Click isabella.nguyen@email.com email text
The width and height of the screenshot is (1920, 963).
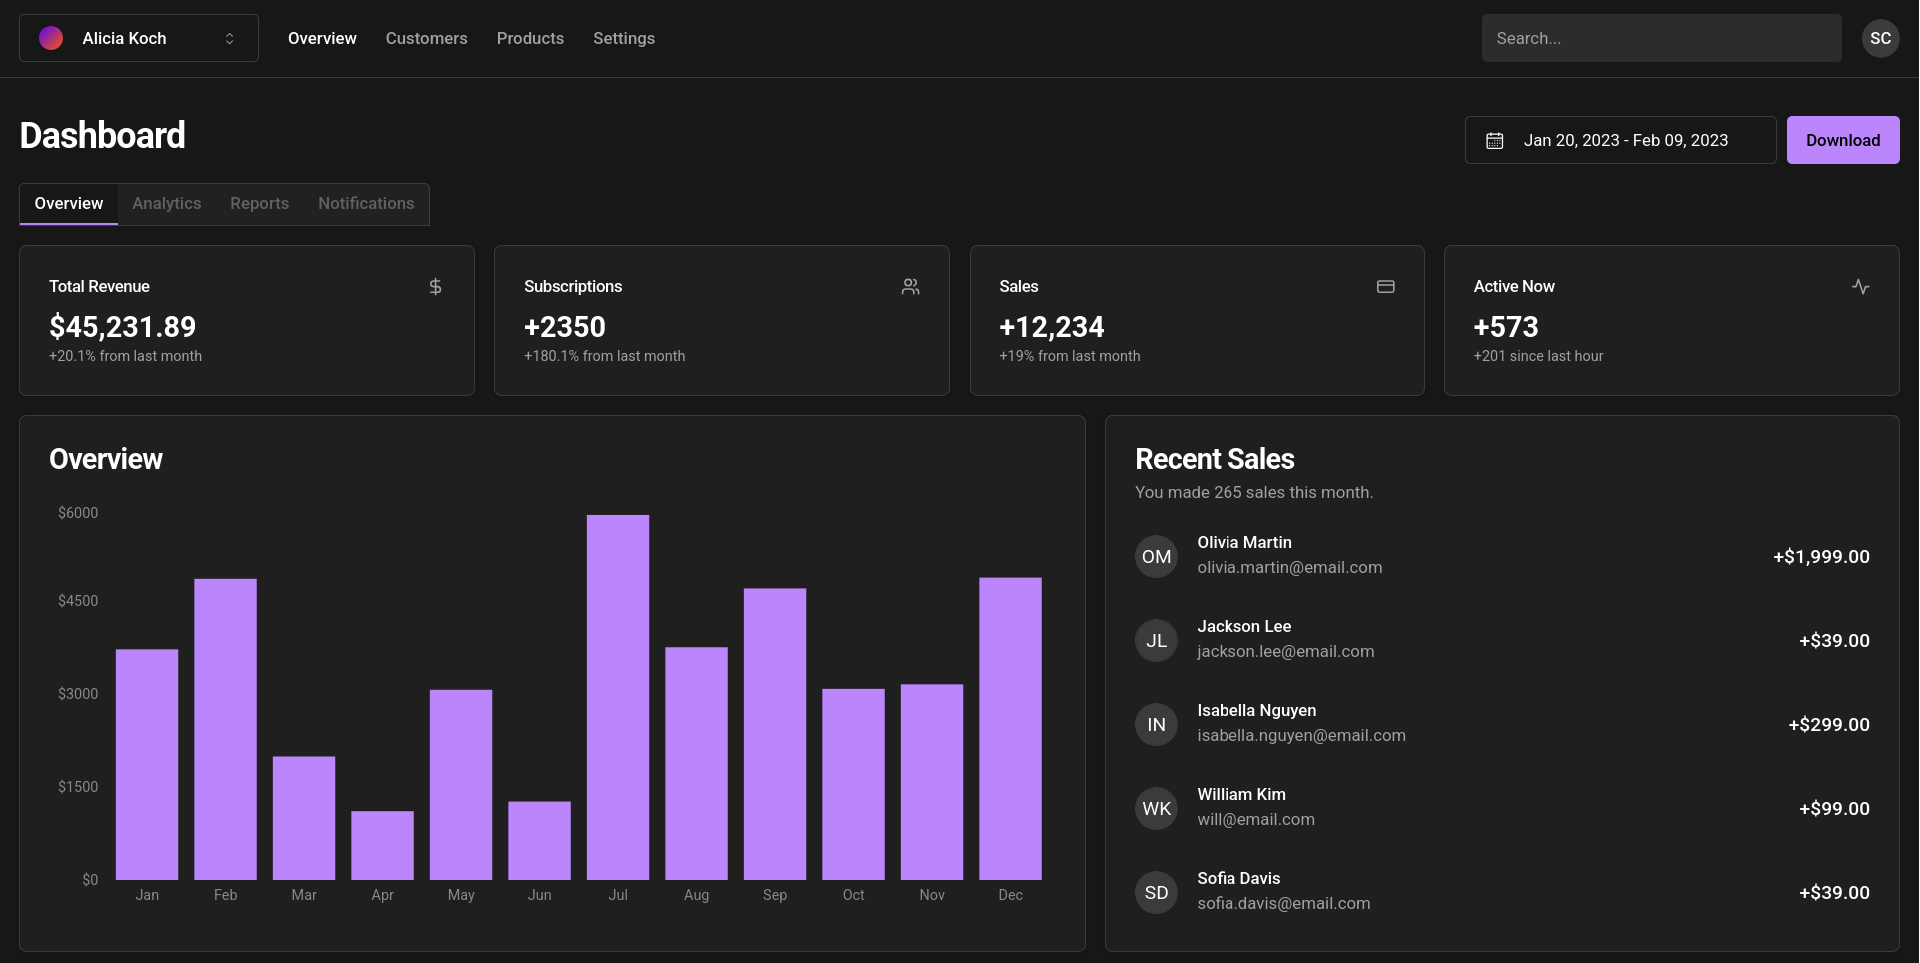coord(1301,735)
